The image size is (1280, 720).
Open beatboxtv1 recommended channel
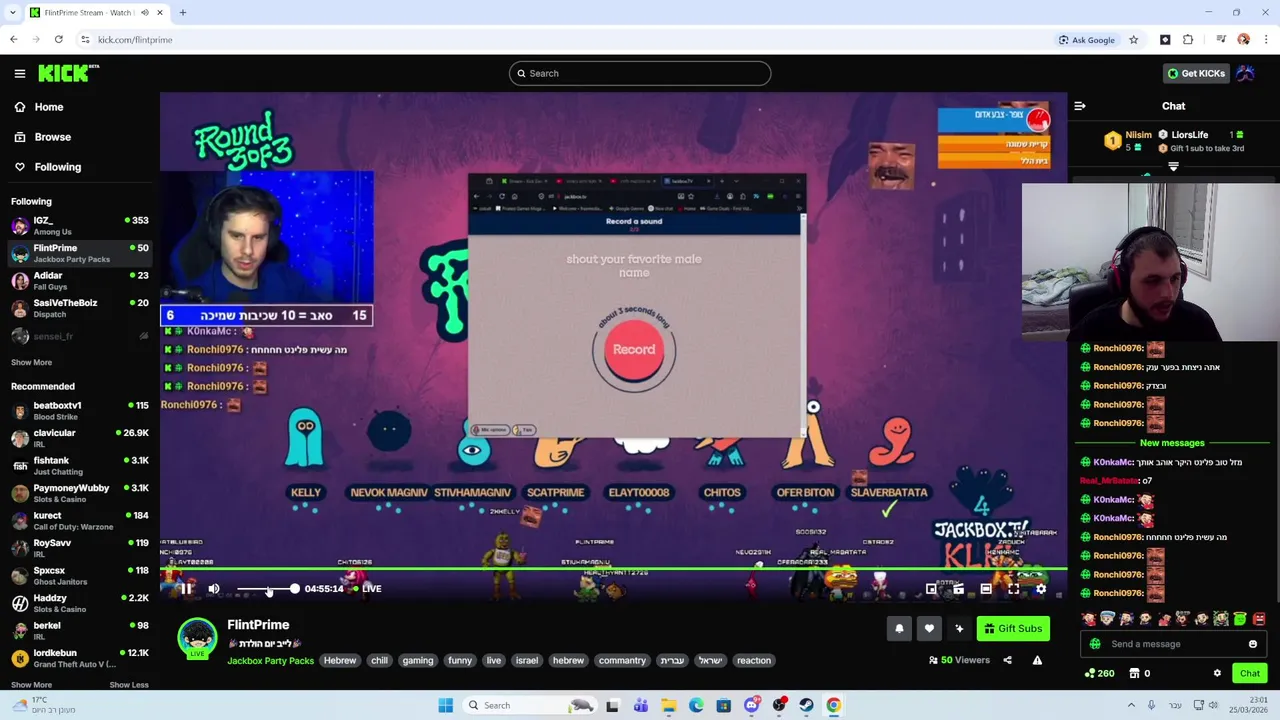(x=80, y=411)
